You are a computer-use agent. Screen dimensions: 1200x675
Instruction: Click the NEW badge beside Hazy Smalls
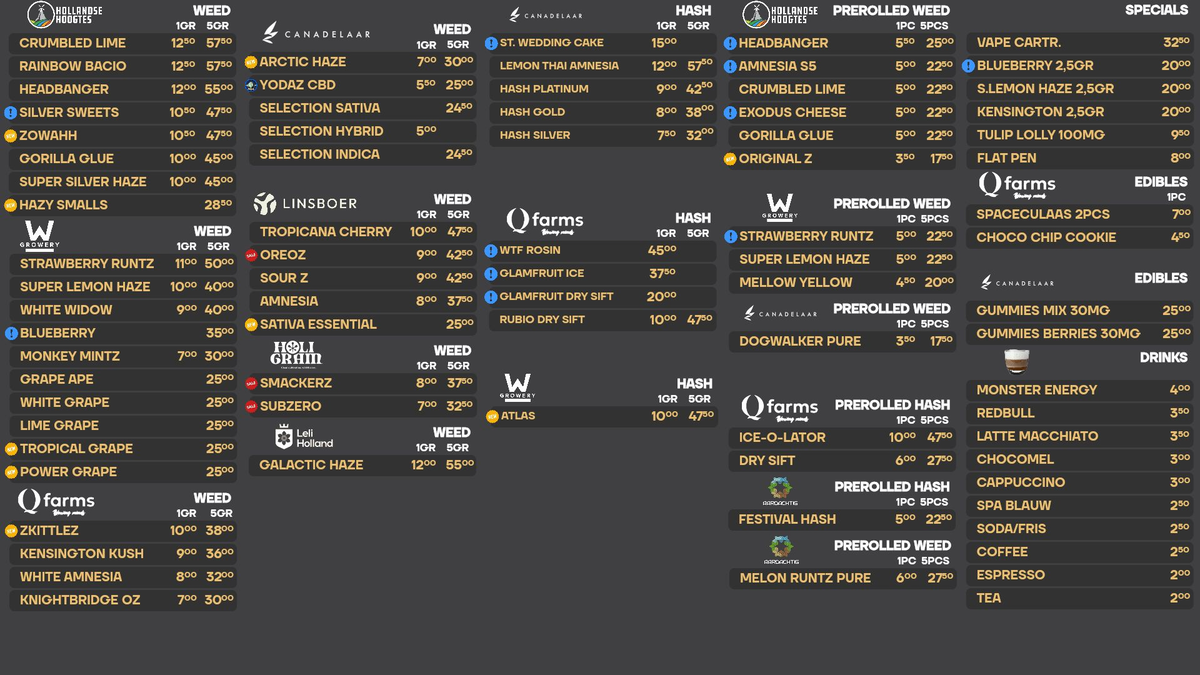(x=11, y=205)
